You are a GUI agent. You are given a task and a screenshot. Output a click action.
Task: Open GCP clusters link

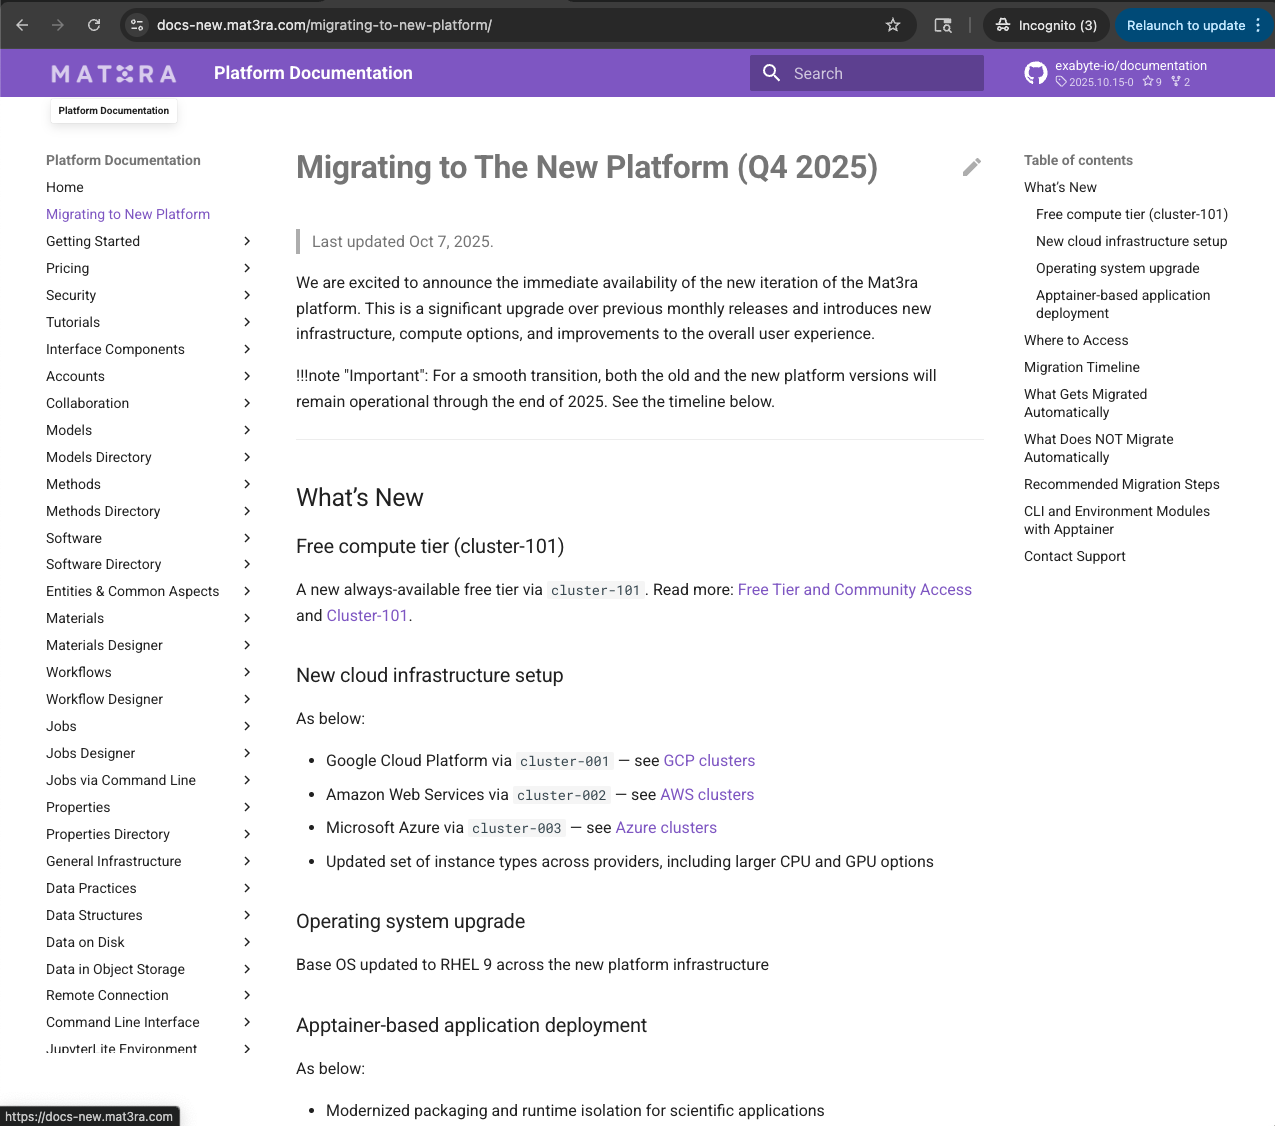709,761
